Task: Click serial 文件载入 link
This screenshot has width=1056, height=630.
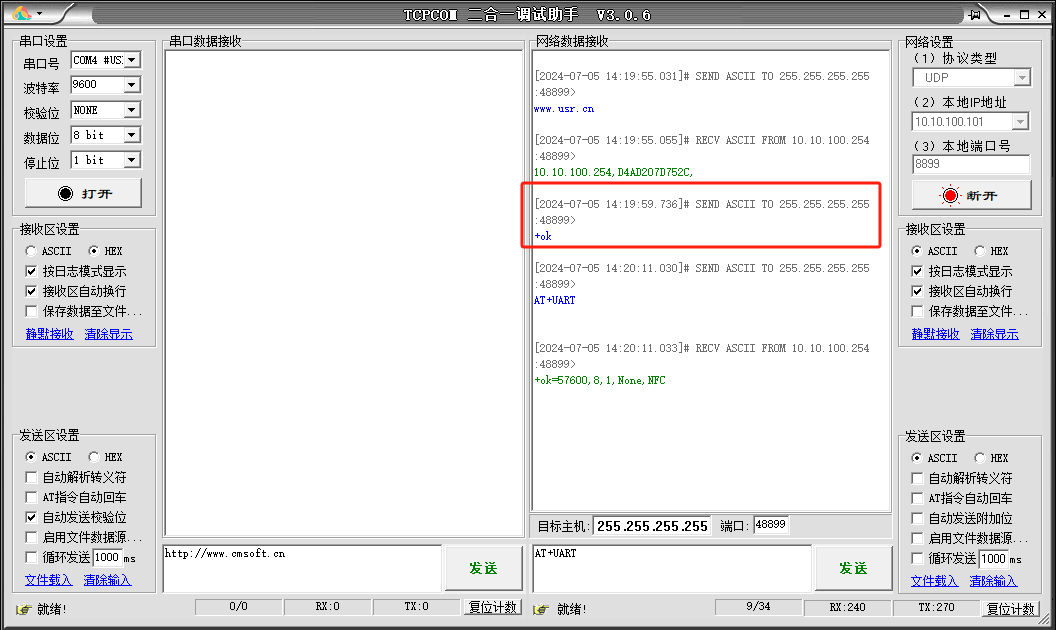Action: pos(48,579)
